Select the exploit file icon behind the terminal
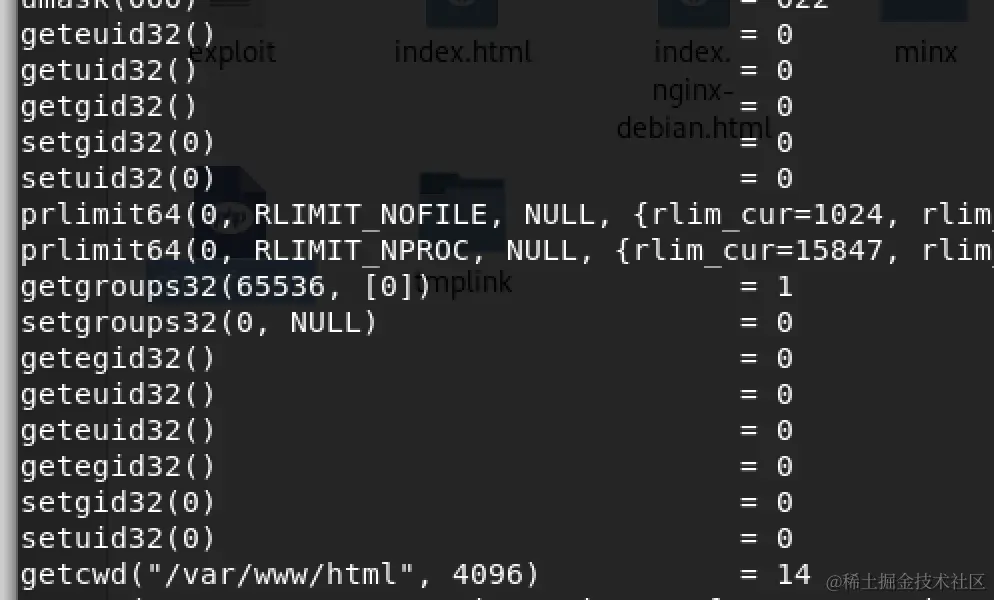 (233, 11)
